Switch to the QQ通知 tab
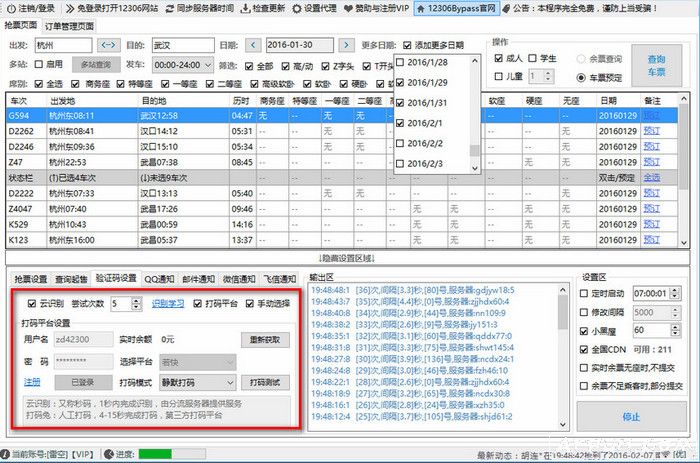Image resolution: width=700 pixels, height=463 pixels. coord(159,279)
